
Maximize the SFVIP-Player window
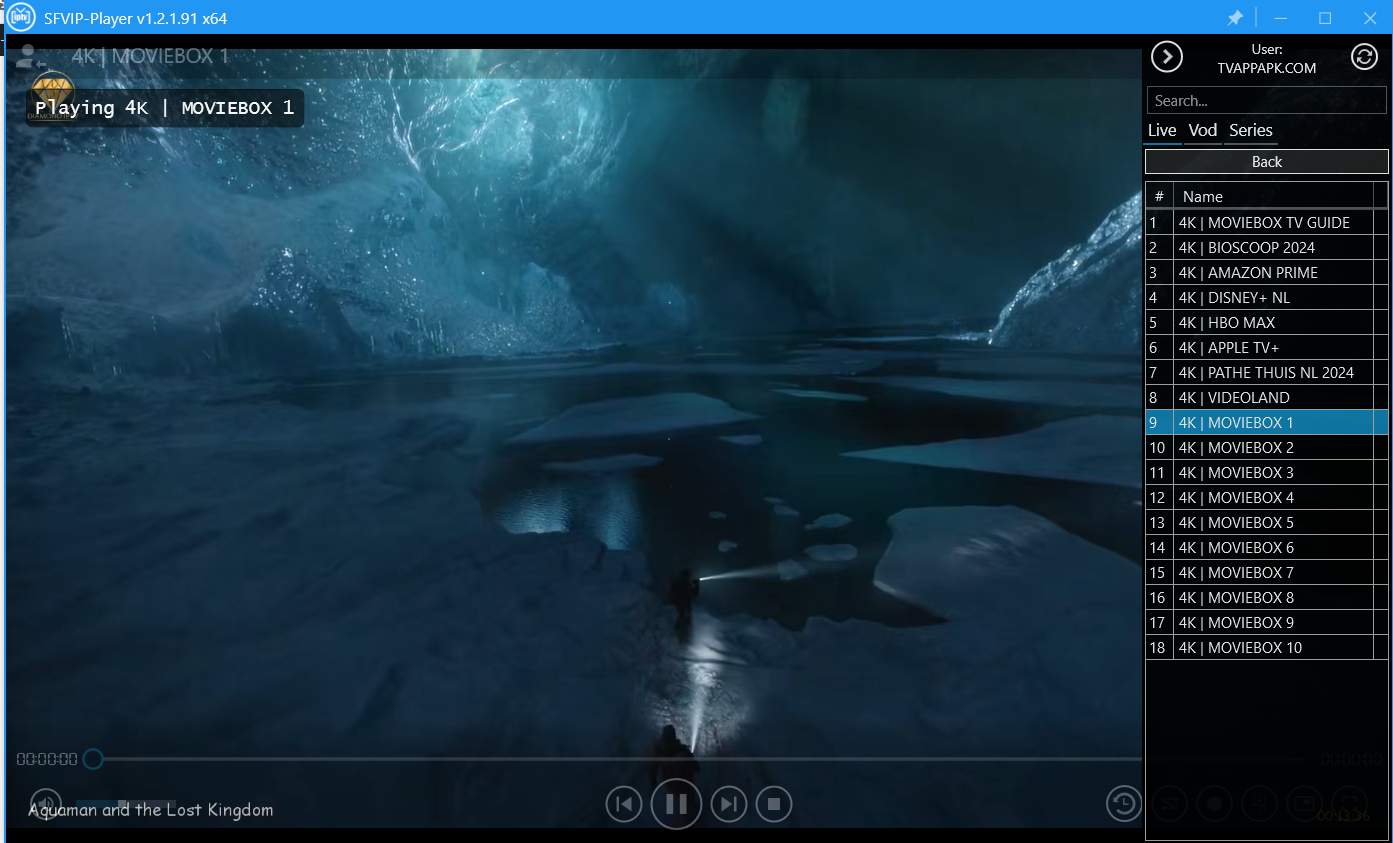pos(1325,18)
